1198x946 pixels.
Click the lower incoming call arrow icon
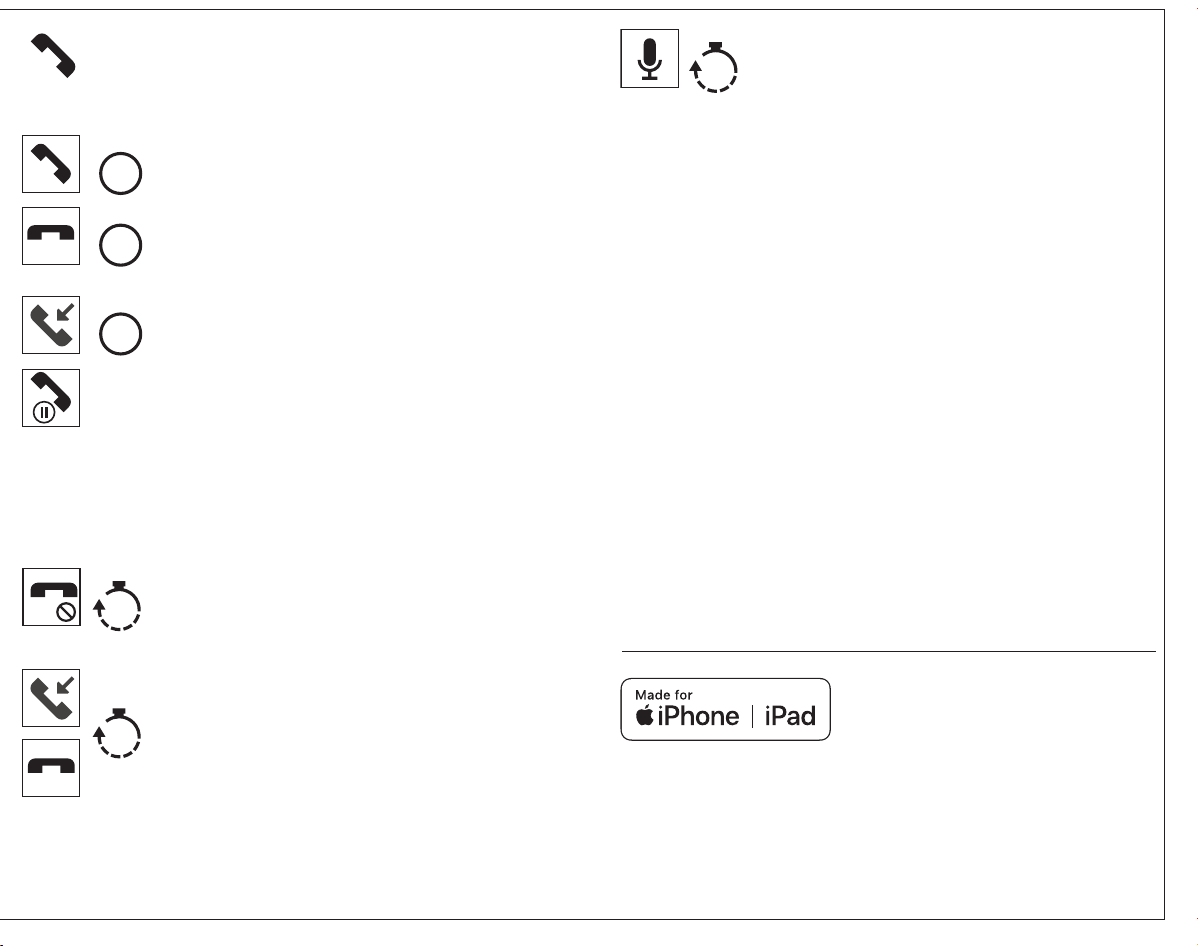pyautogui.click(x=51, y=698)
